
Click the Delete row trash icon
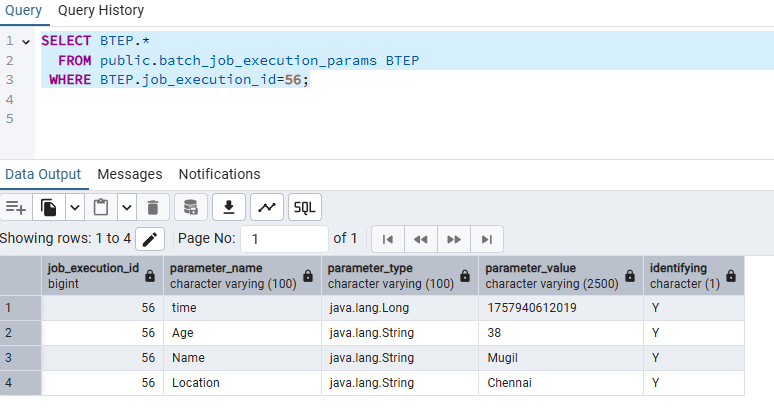(x=152, y=207)
